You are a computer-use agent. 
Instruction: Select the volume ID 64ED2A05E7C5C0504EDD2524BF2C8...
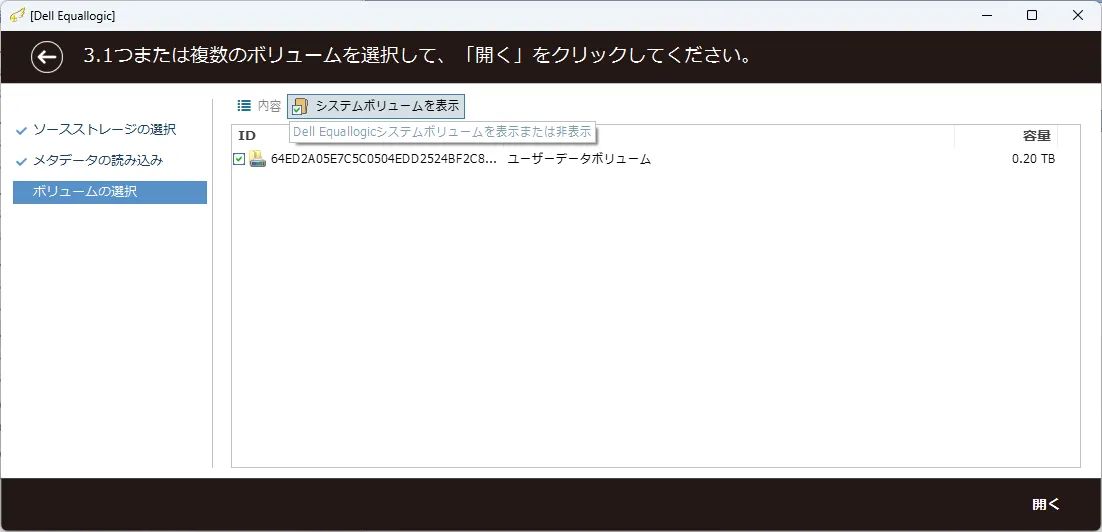coord(384,160)
